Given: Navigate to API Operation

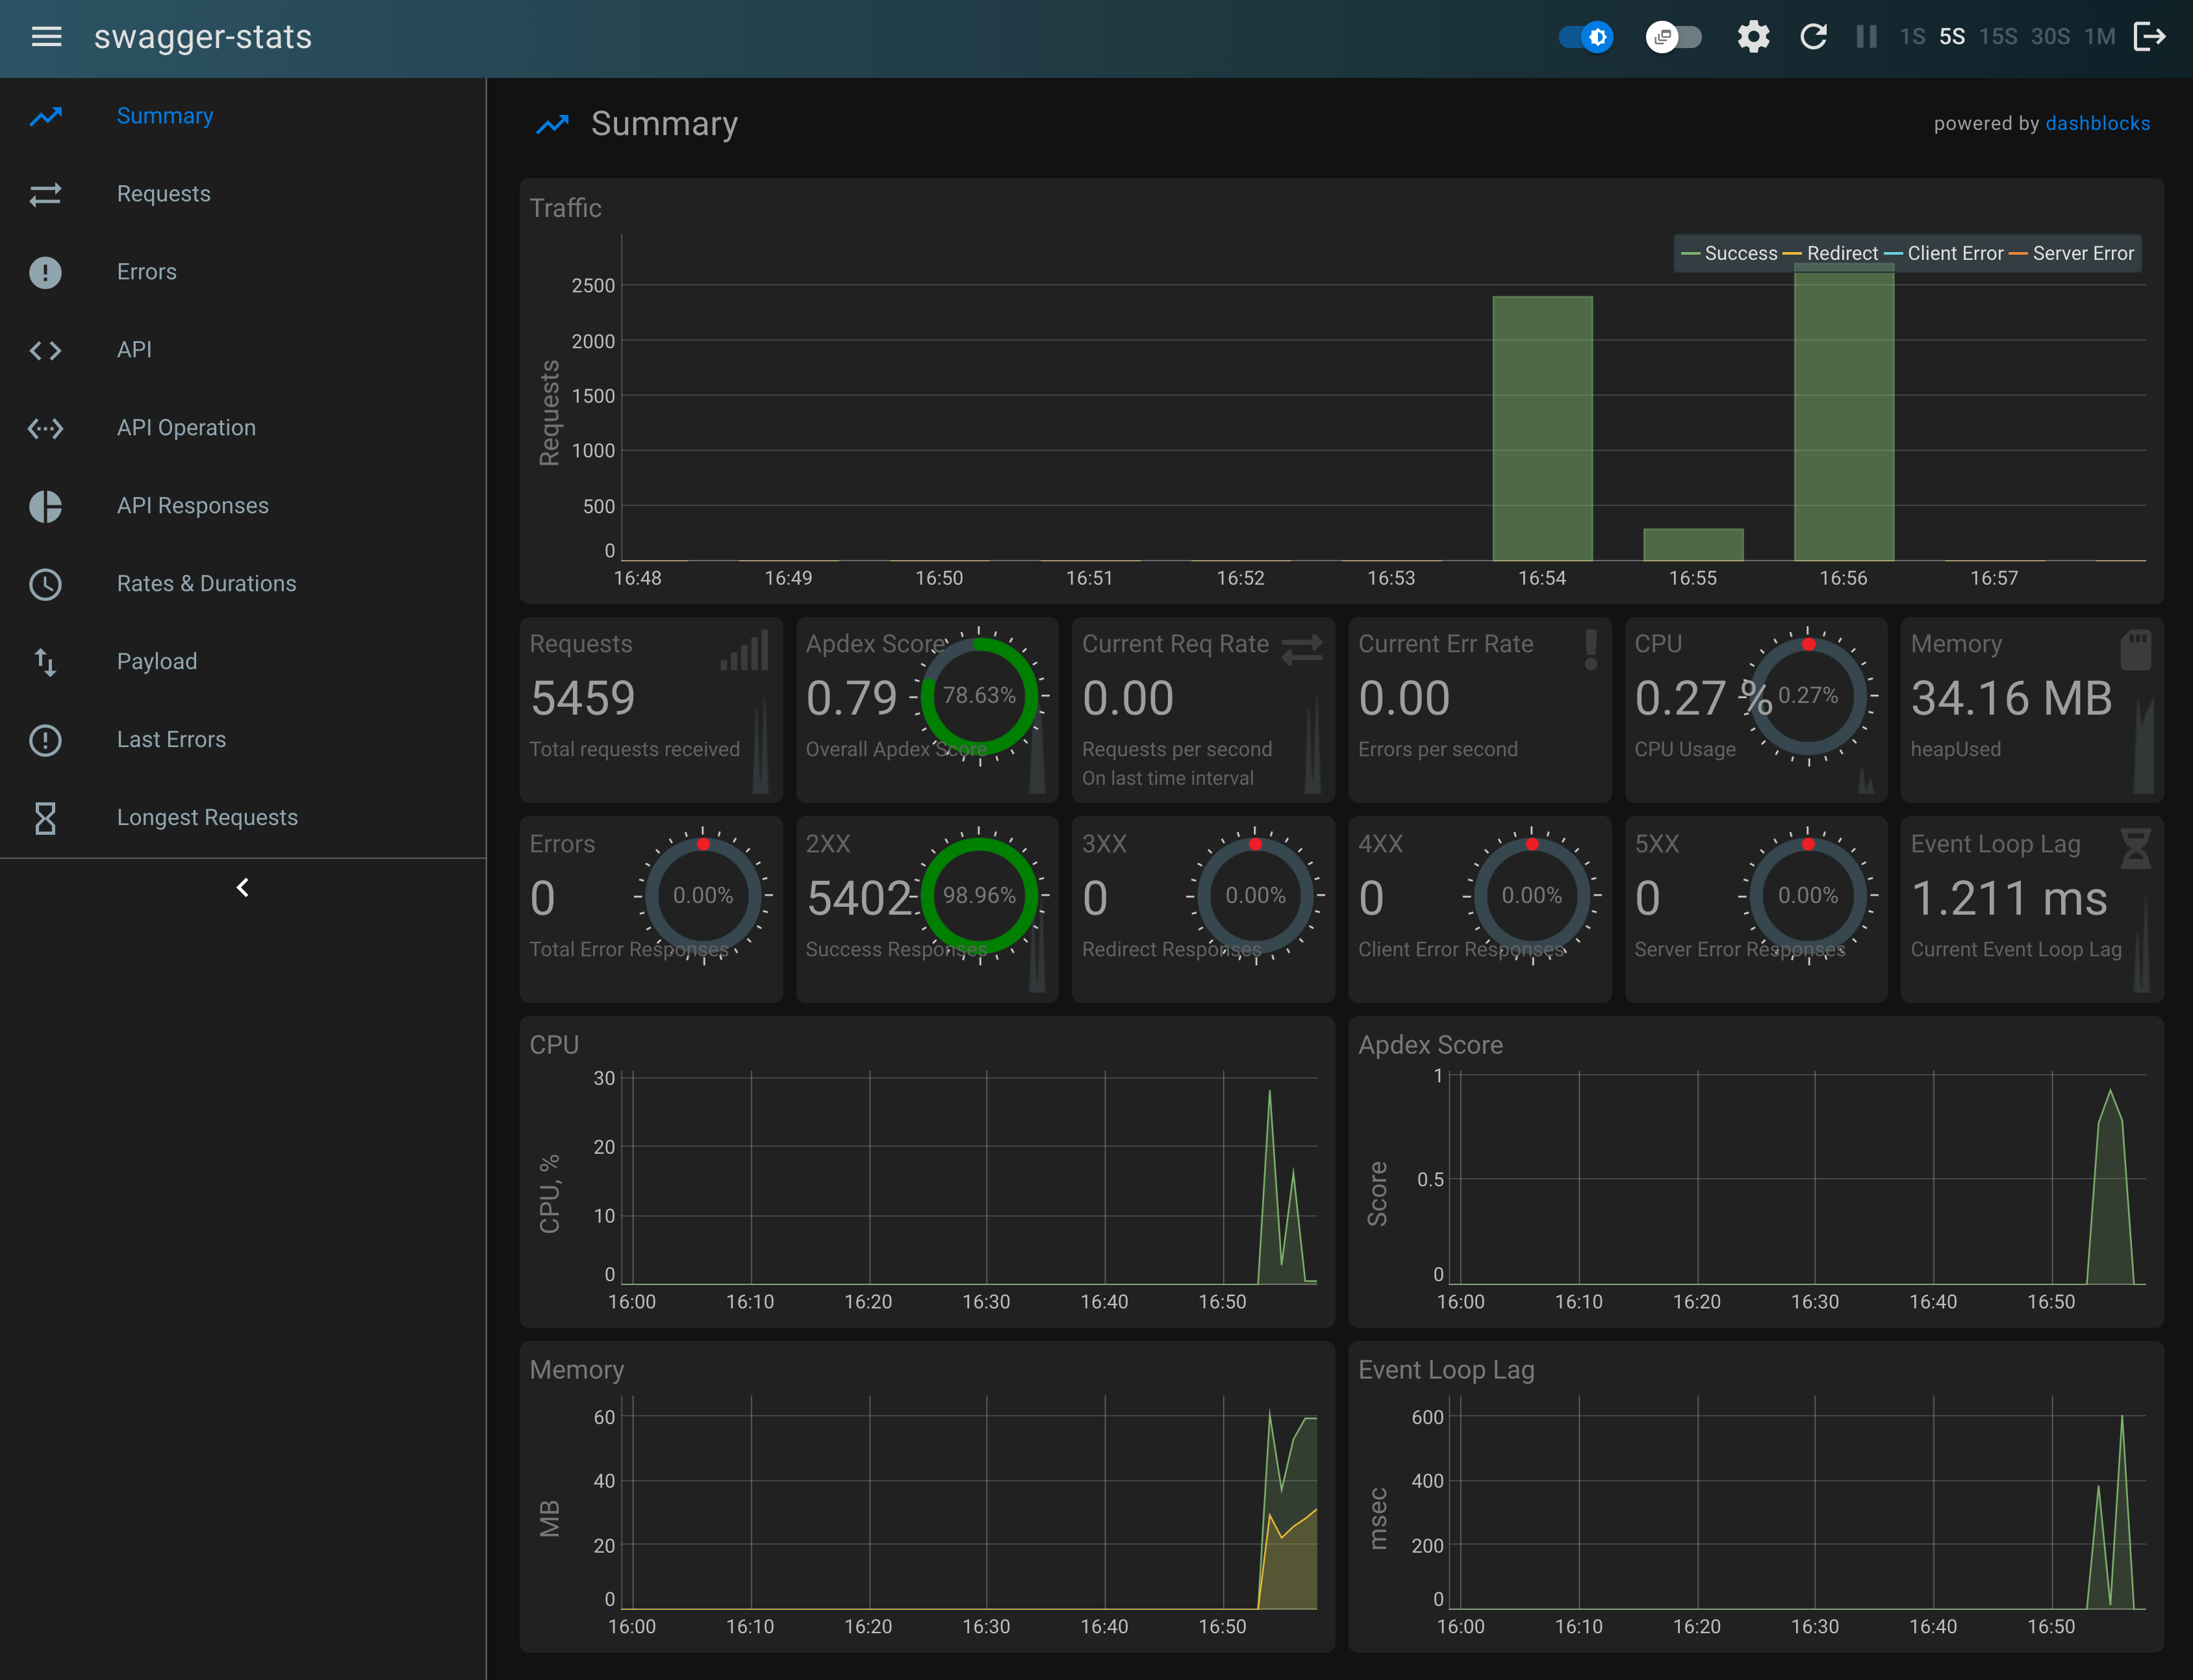Looking at the screenshot, I should [x=243, y=428].
